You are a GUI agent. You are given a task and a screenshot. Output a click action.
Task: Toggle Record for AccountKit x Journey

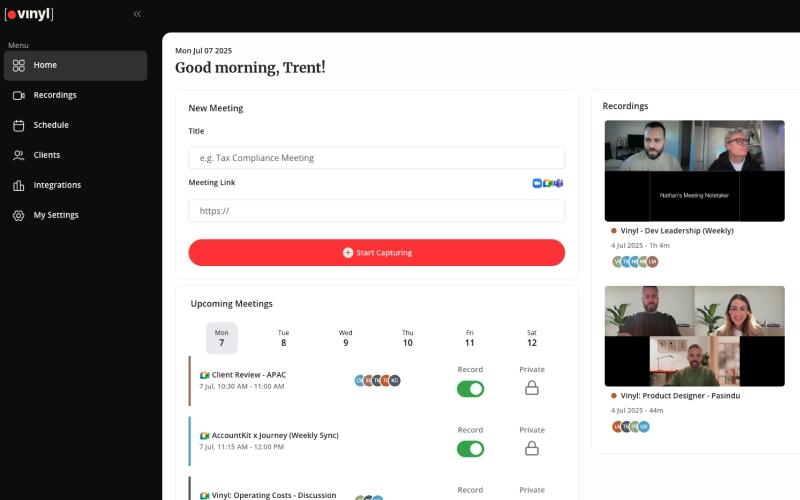(470, 449)
